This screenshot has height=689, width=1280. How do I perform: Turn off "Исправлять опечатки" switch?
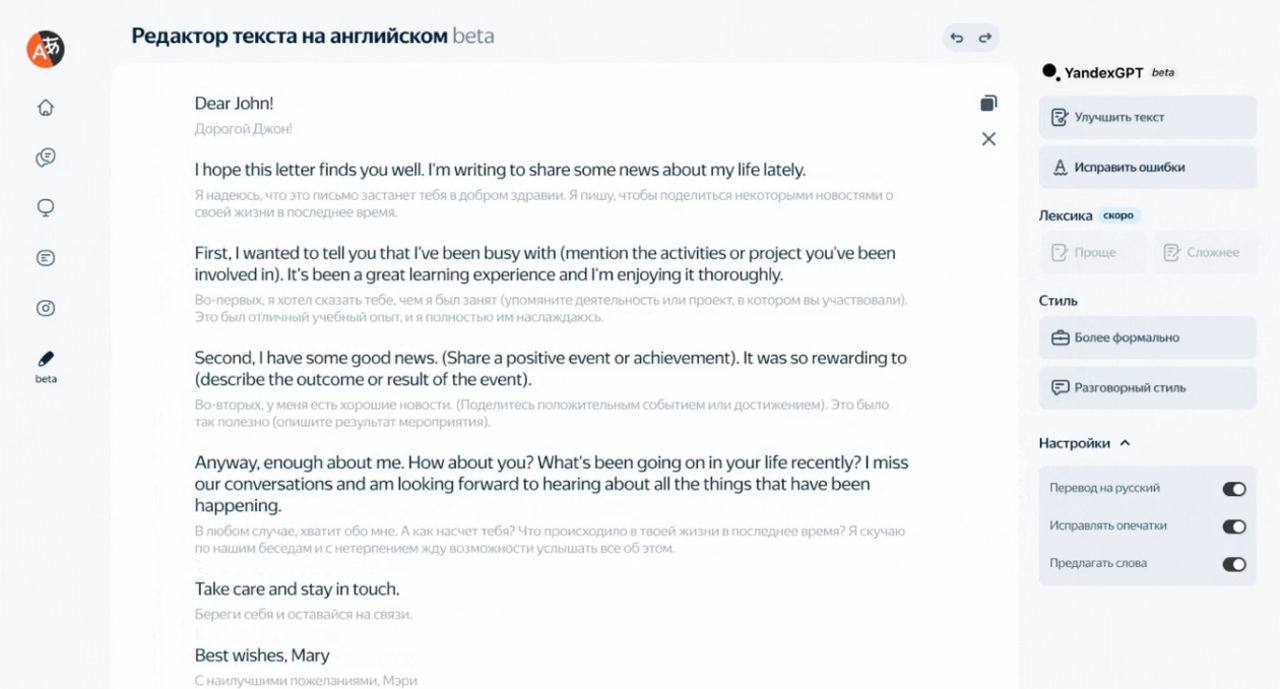point(1234,526)
